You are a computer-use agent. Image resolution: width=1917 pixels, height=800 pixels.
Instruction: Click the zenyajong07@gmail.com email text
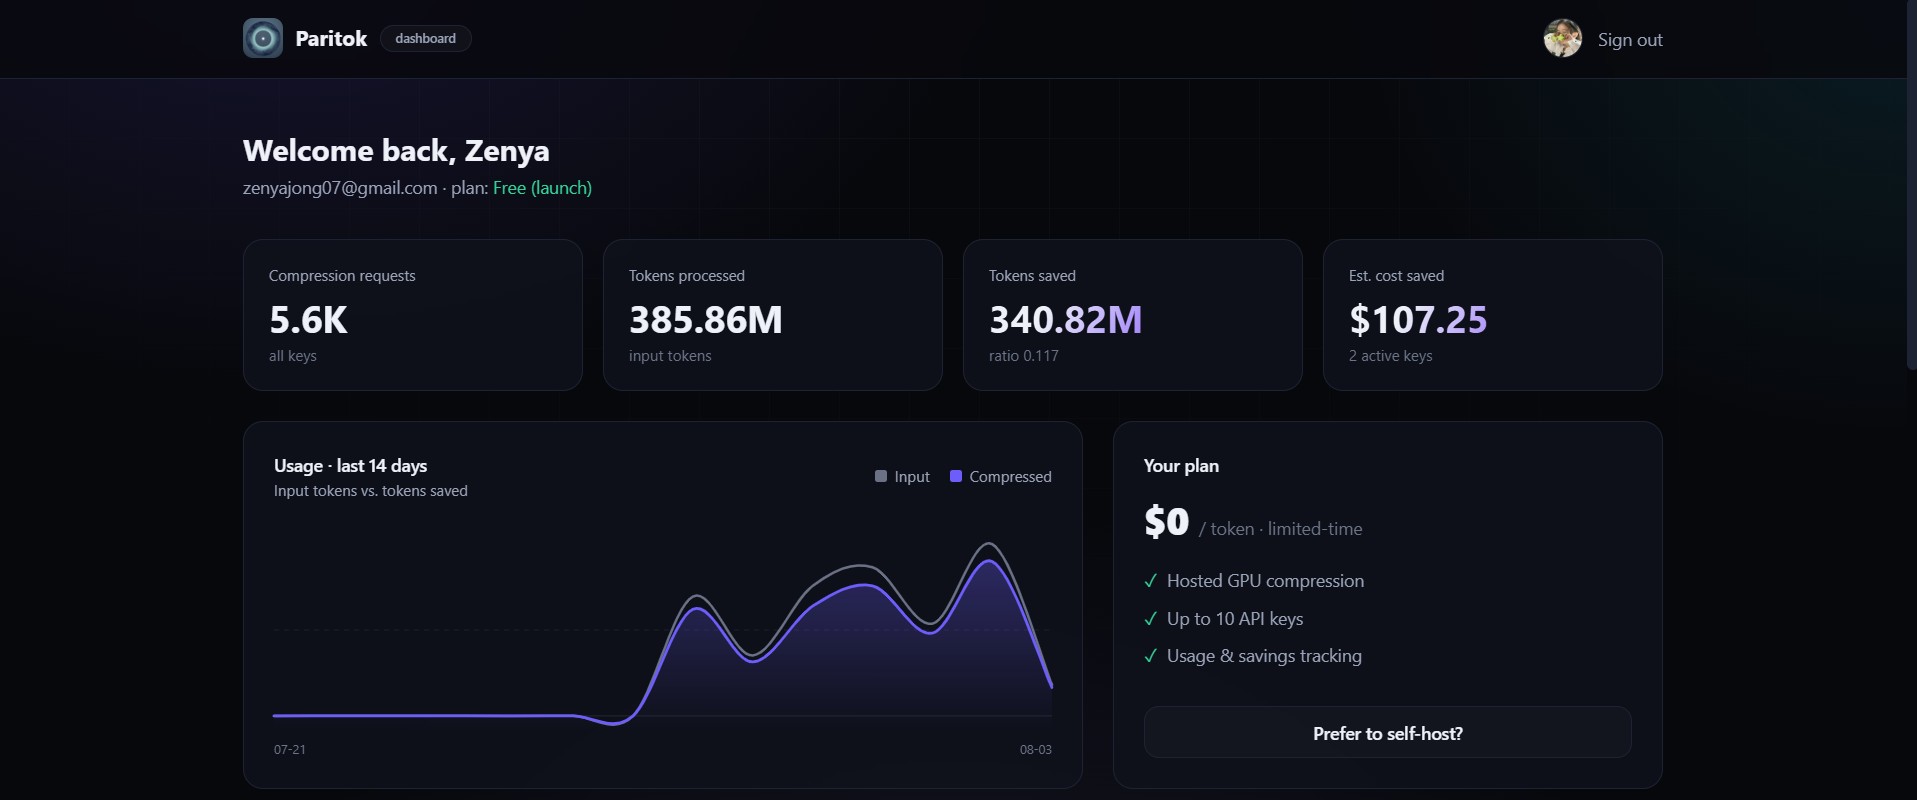point(340,188)
